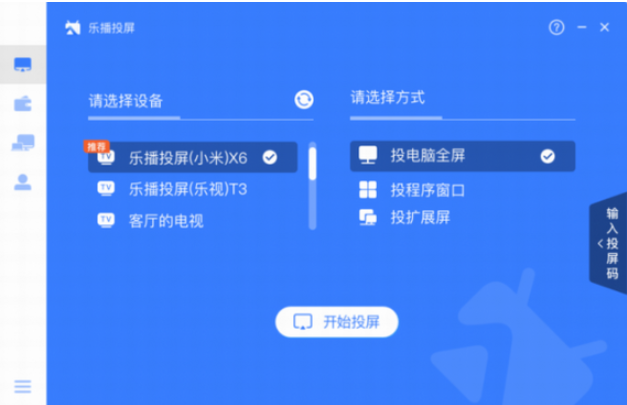
Task: Open the hamburger menu at sidebar bottom
Action: [x=23, y=386]
